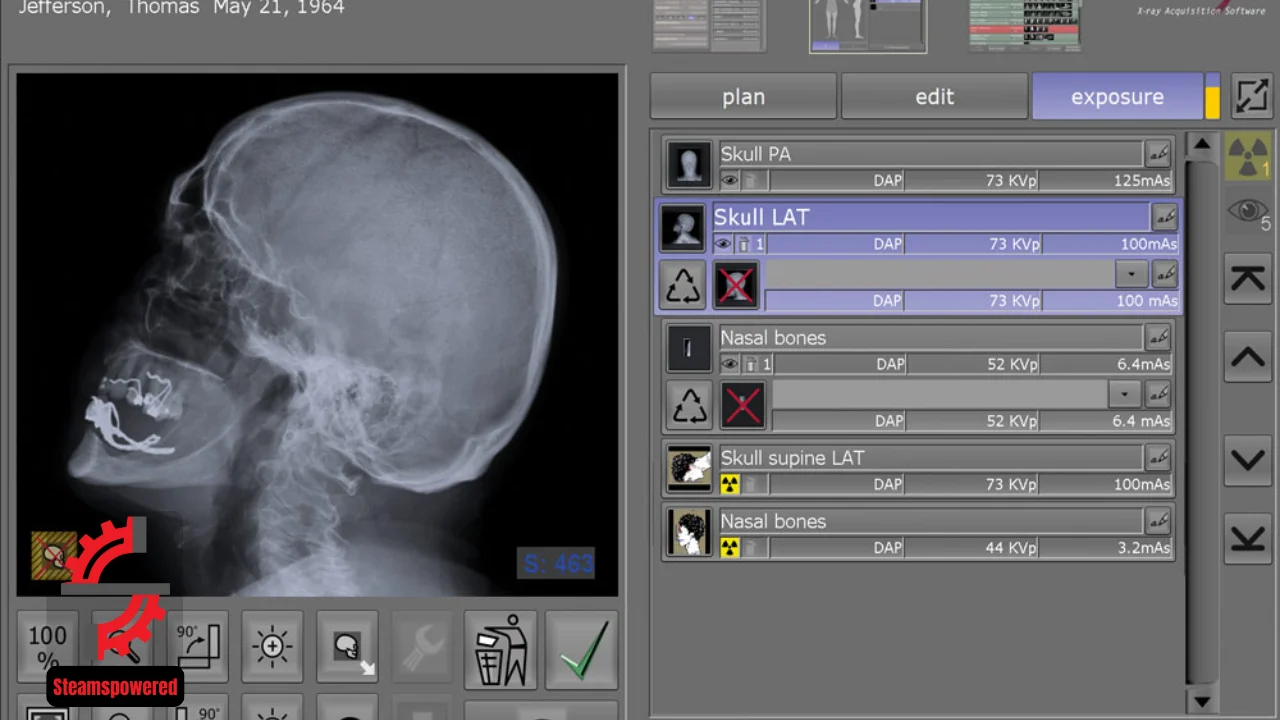Click the Skull supine LAT thumbnail icon

point(689,469)
